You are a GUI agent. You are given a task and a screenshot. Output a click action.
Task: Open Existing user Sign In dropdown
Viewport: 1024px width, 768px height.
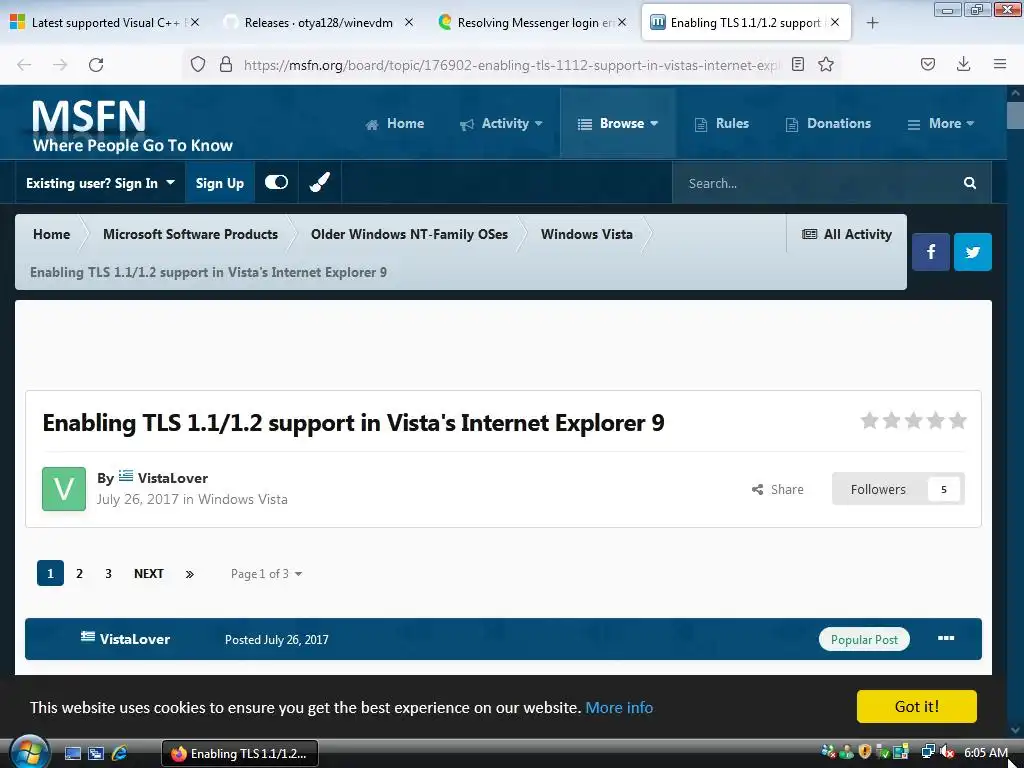[101, 183]
